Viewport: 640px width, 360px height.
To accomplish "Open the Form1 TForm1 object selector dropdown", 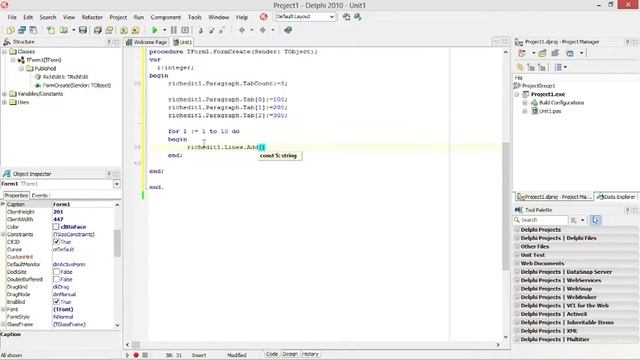I will click(x=116, y=184).
